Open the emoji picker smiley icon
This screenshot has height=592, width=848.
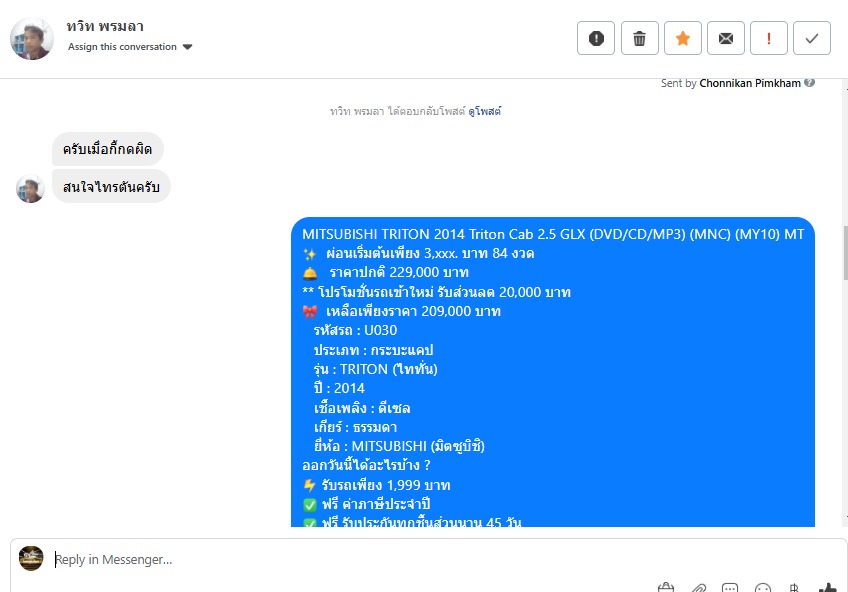[x=763, y=588]
